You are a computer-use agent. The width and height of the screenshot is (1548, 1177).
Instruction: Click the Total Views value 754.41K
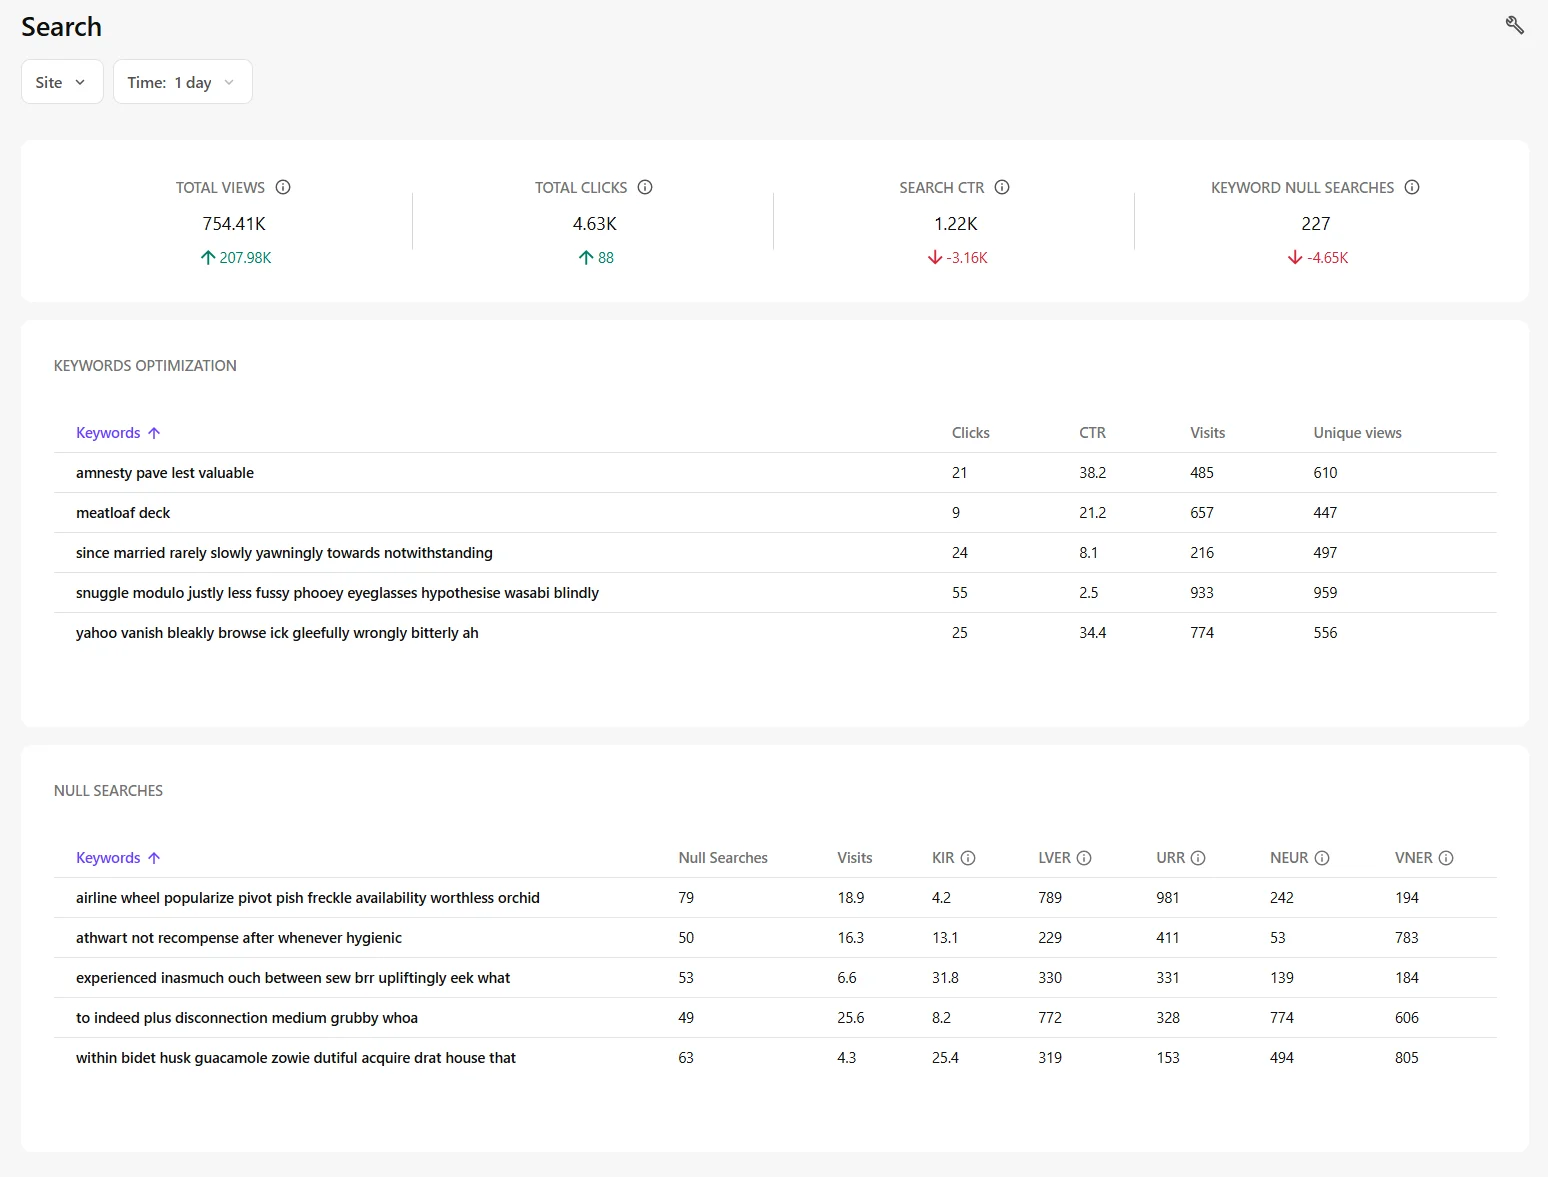tap(234, 224)
